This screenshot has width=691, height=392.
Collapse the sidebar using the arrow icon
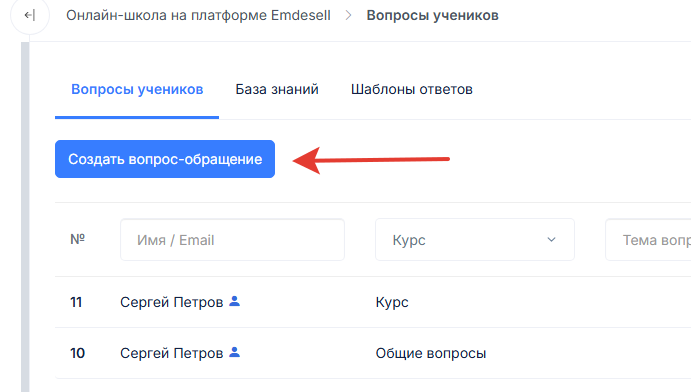(x=30, y=15)
